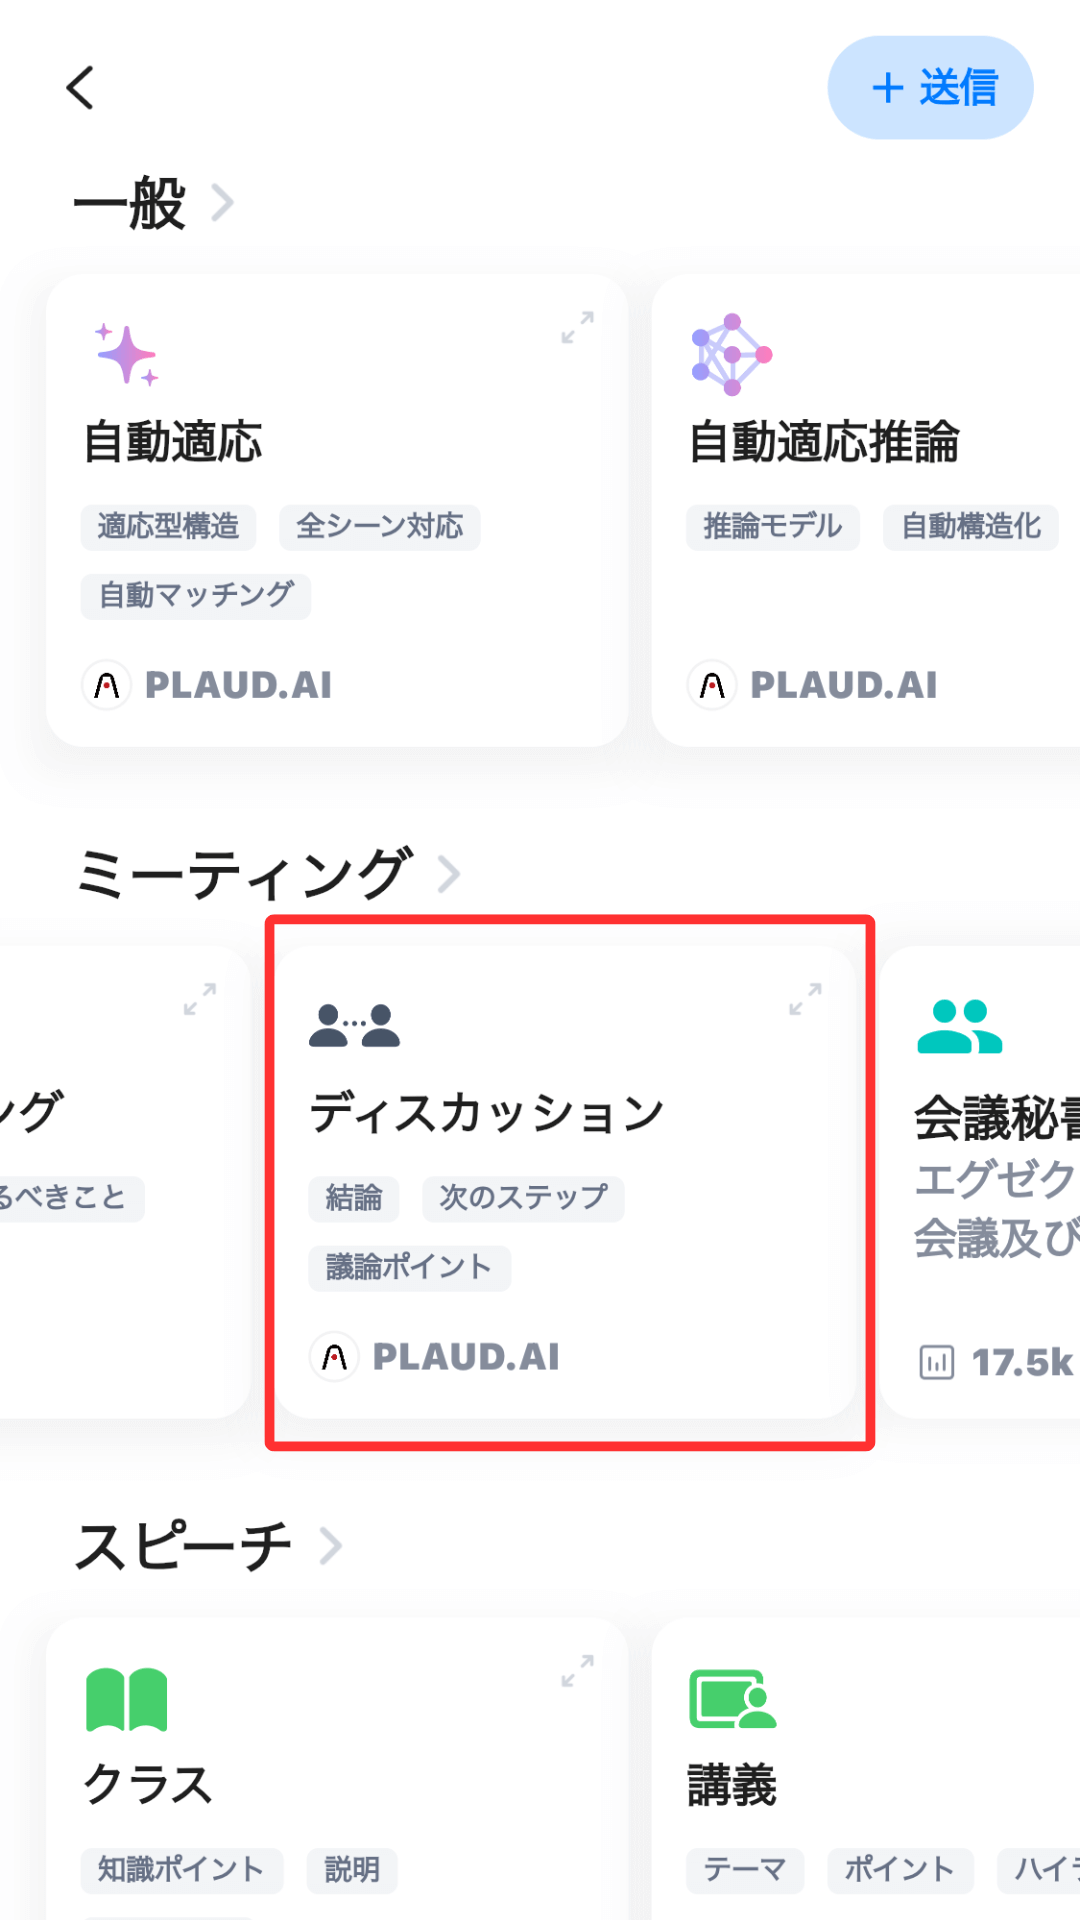Click the sparkle icon on 自動適応 card
This screenshot has width=1080, height=1920.
click(x=126, y=354)
